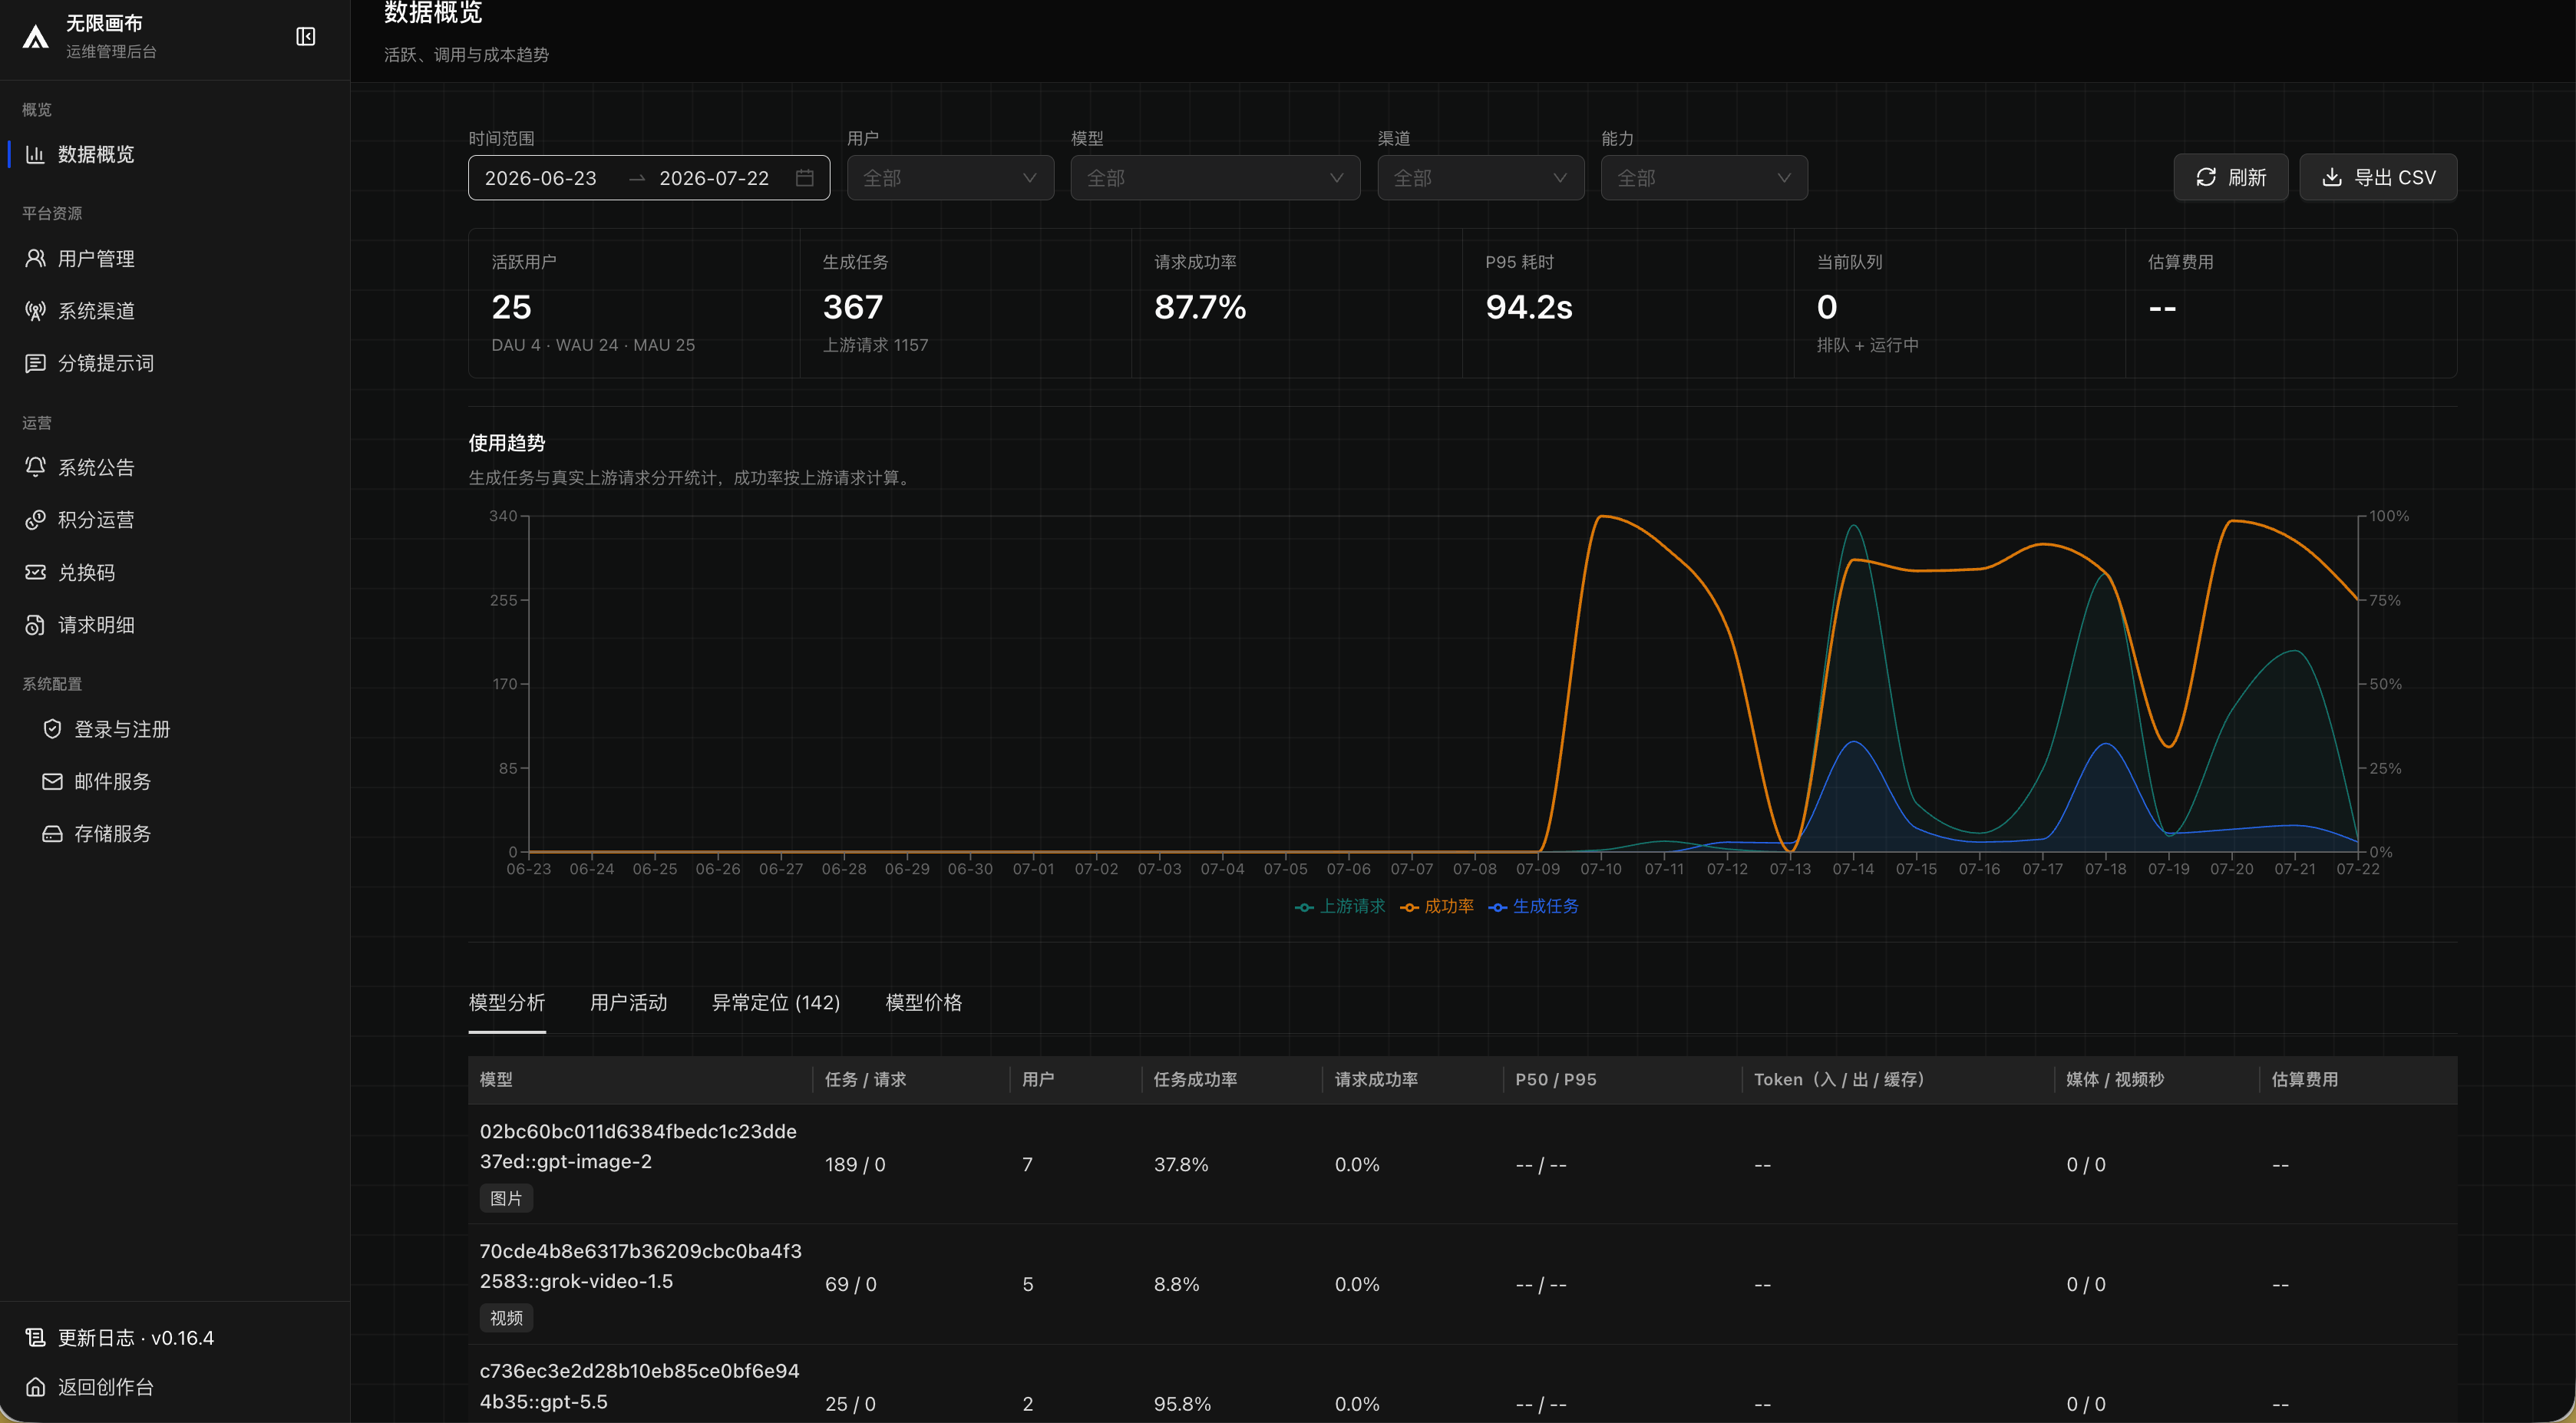2576x1423 pixels.
Task: Open 兑换码 via its ticket icon
Action: [x=35, y=572]
